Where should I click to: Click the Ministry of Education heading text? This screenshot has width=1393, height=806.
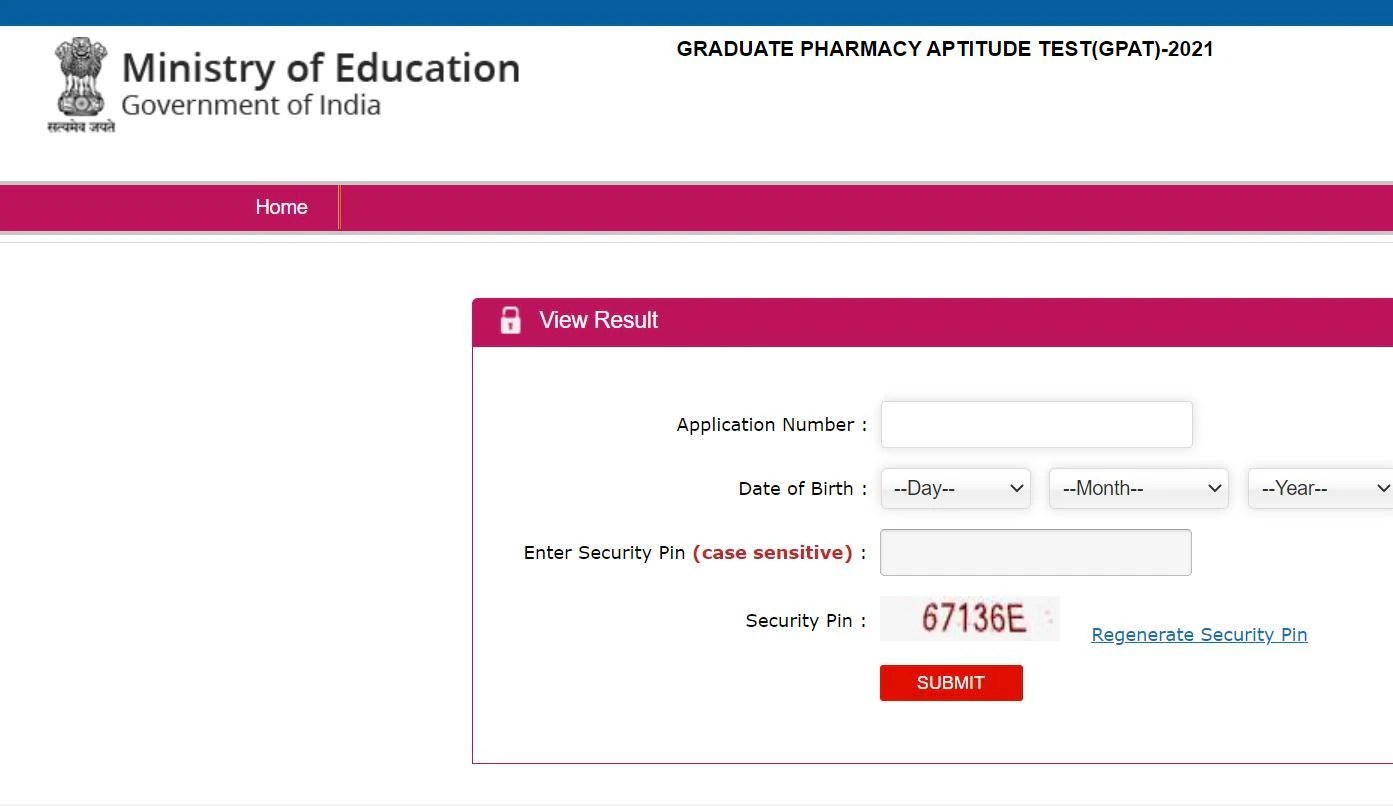point(320,68)
